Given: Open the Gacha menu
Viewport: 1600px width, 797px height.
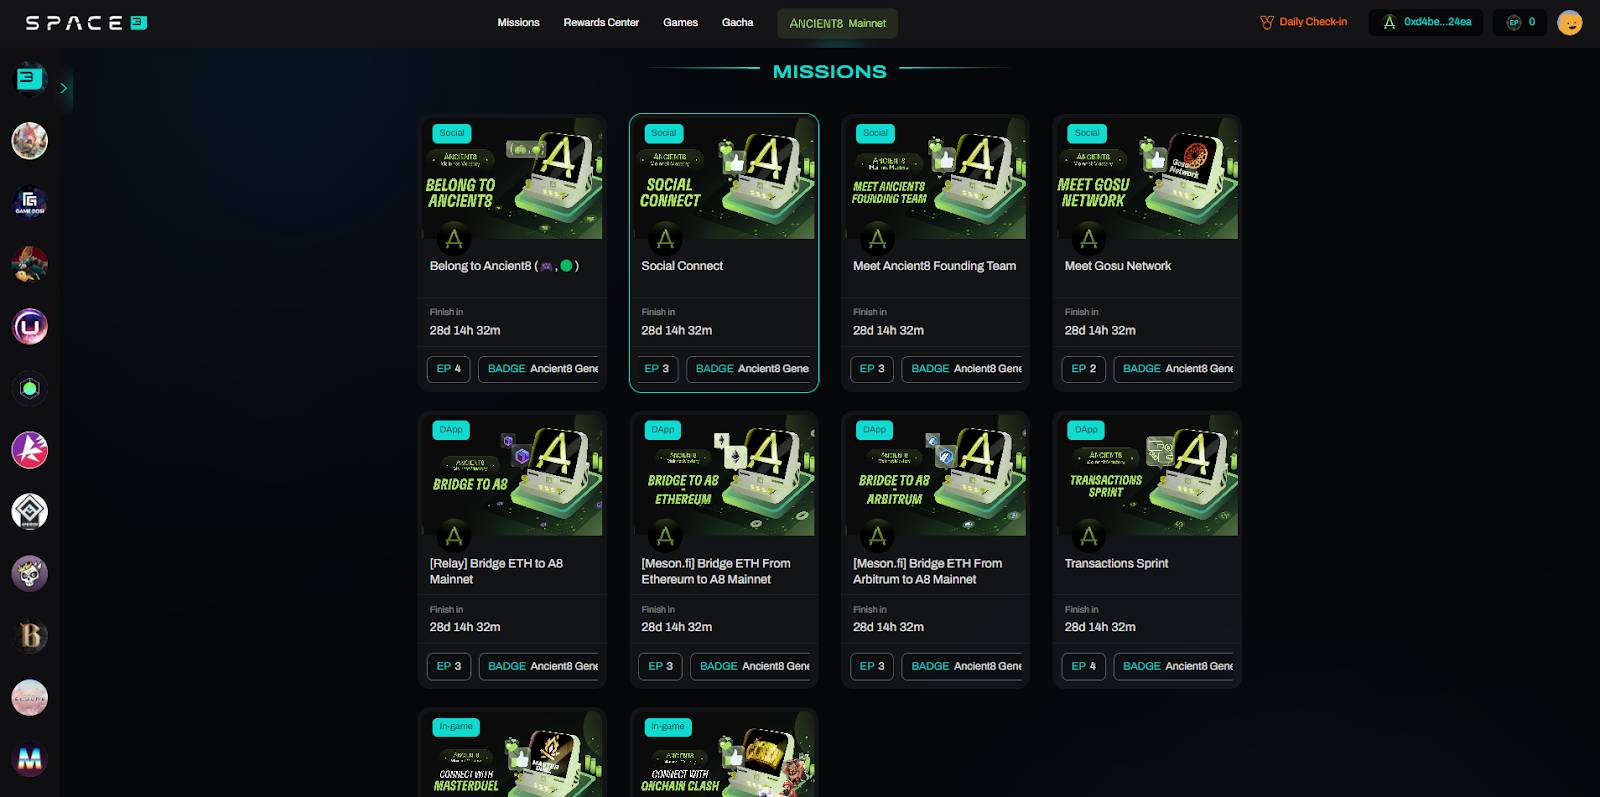Looking at the screenshot, I should pyautogui.click(x=738, y=22).
